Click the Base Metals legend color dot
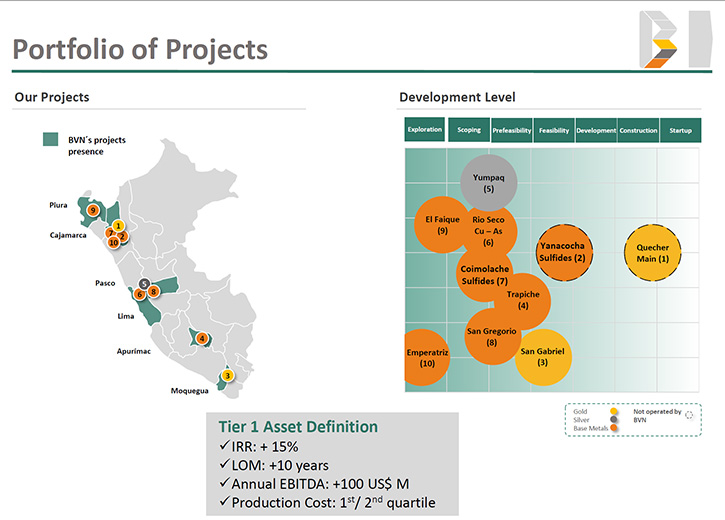Image resolution: width=725 pixels, height=520 pixels. click(x=614, y=428)
